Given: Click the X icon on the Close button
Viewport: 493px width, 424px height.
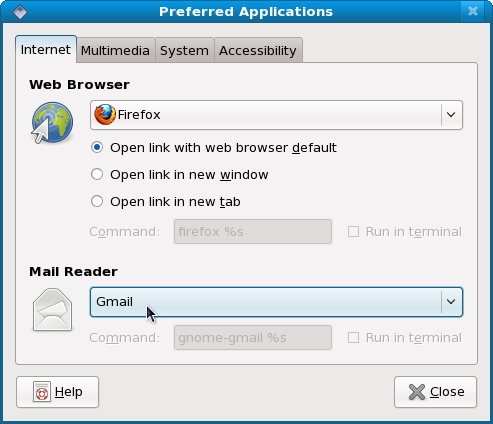Looking at the screenshot, I should [417, 392].
